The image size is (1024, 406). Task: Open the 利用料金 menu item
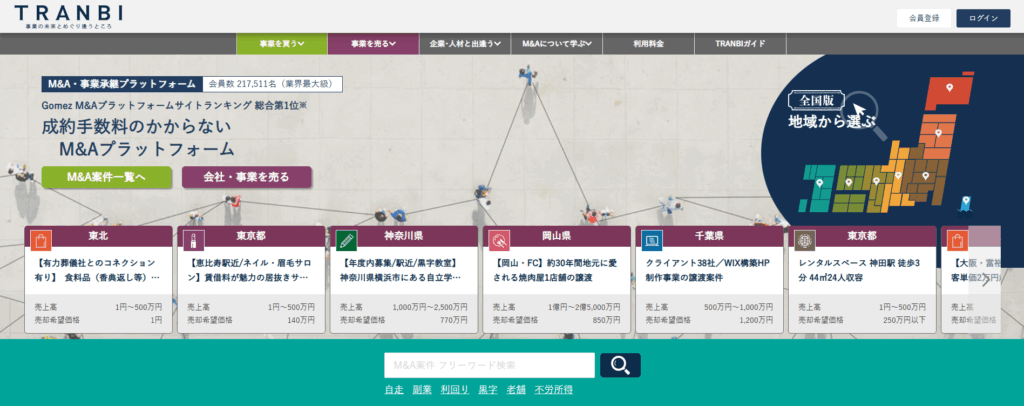pyautogui.click(x=649, y=44)
